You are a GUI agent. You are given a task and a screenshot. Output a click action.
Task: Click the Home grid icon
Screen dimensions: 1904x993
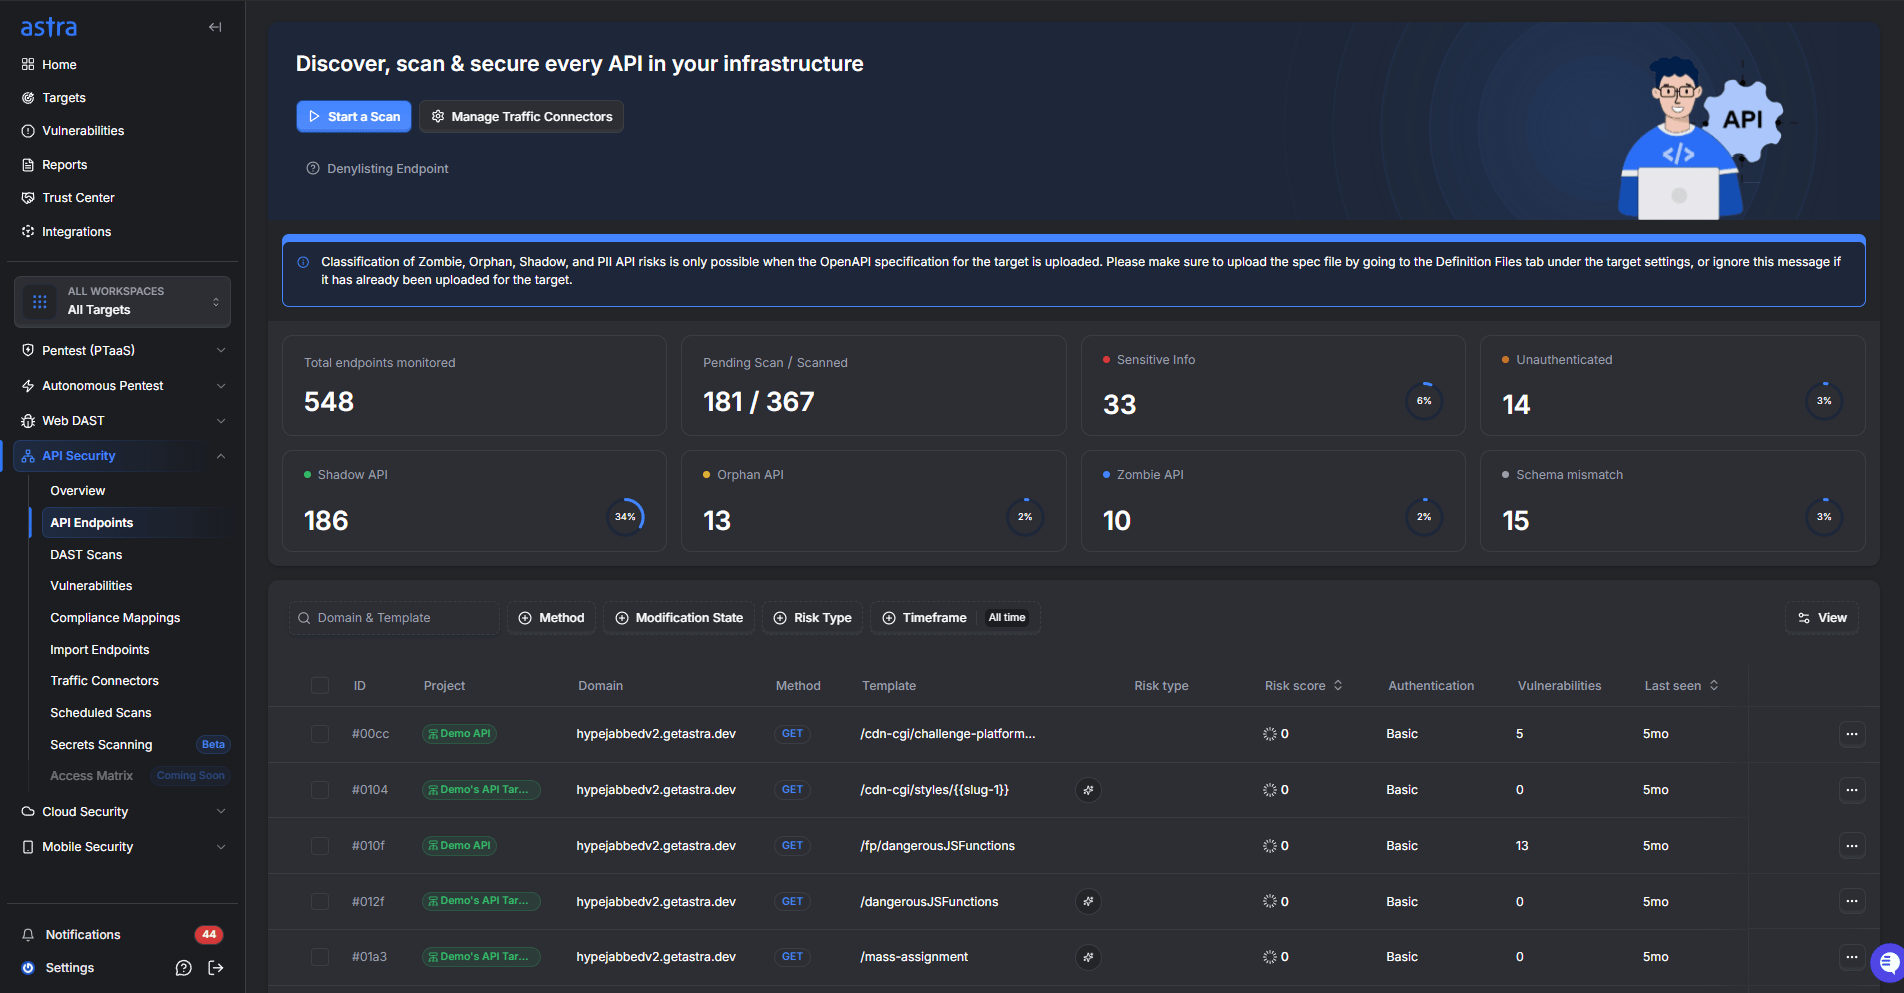click(x=28, y=65)
